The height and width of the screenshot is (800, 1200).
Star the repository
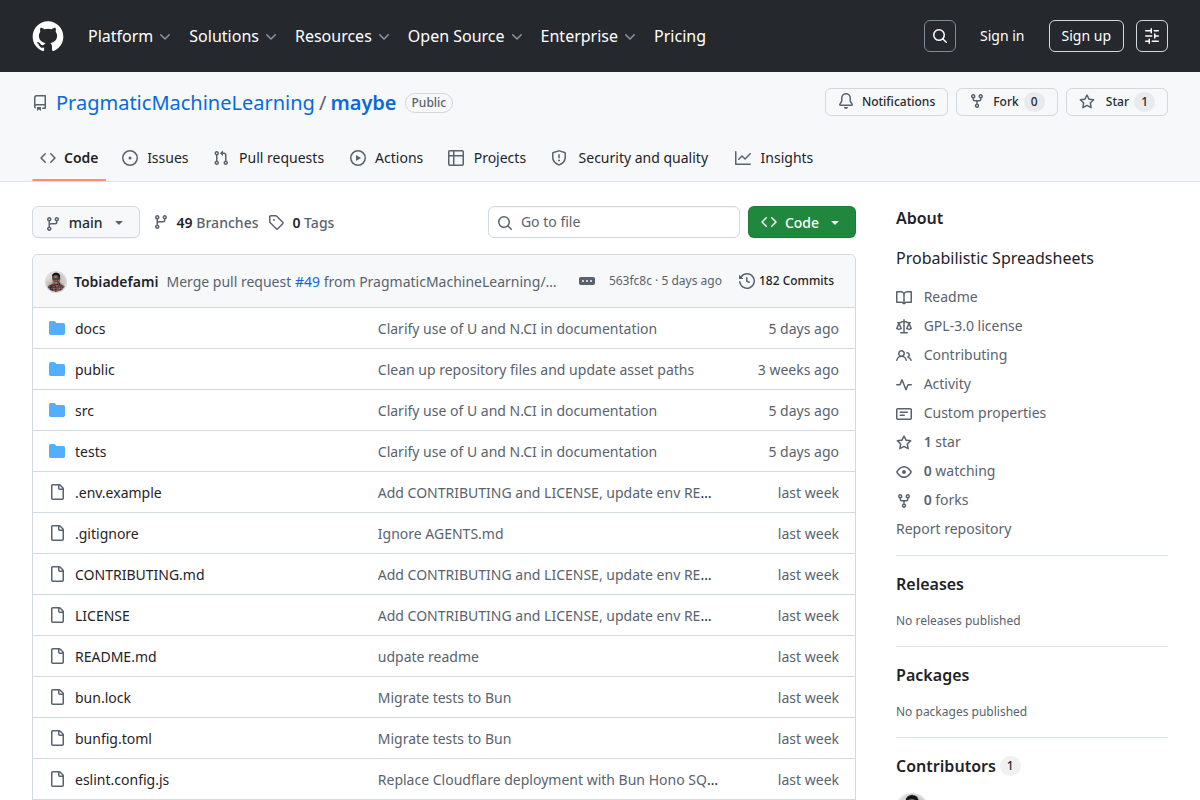[x=1116, y=102]
